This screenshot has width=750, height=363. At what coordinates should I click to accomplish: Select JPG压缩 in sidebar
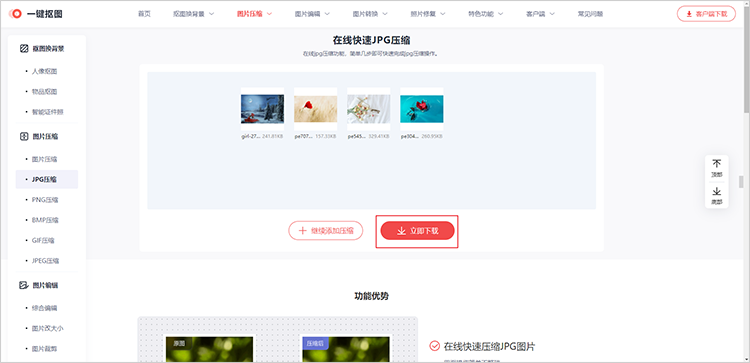point(47,179)
